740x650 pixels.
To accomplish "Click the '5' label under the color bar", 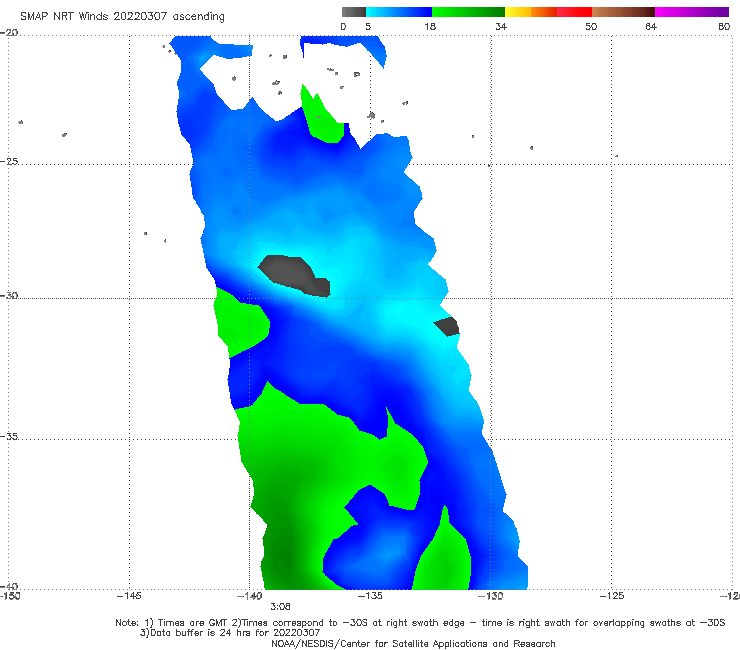I will tap(368, 27).
